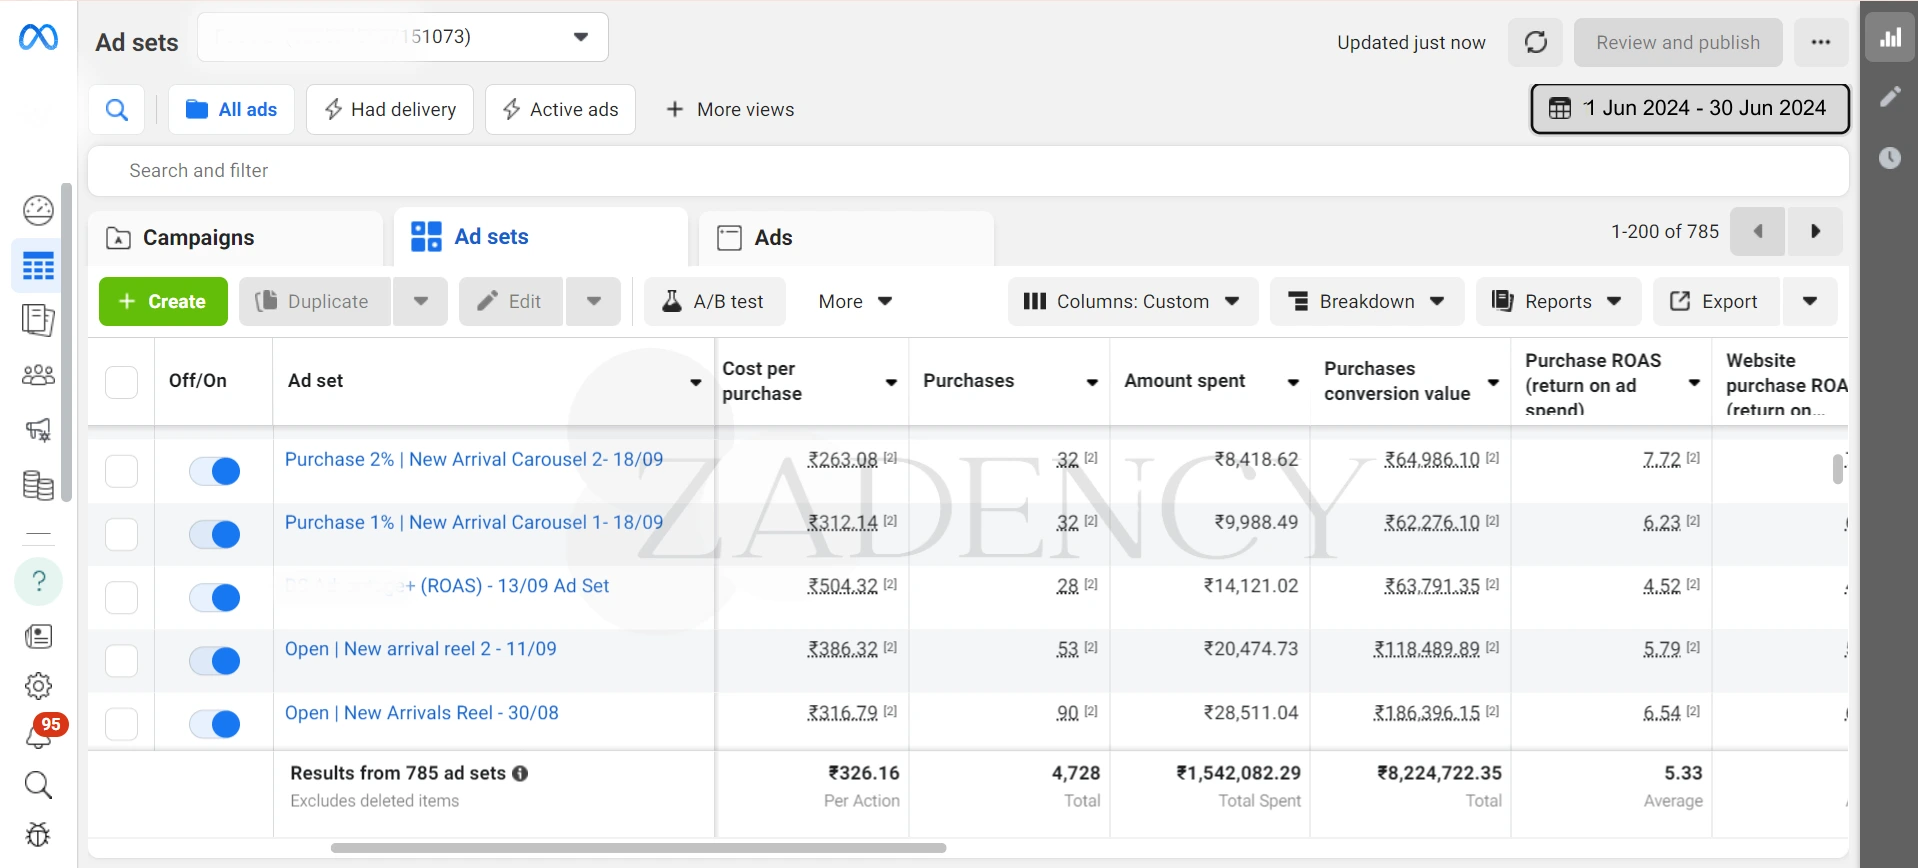This screenshot has width=1918, height=868.
Task: Select the Had delivery view
Action: tap(390, 109)
